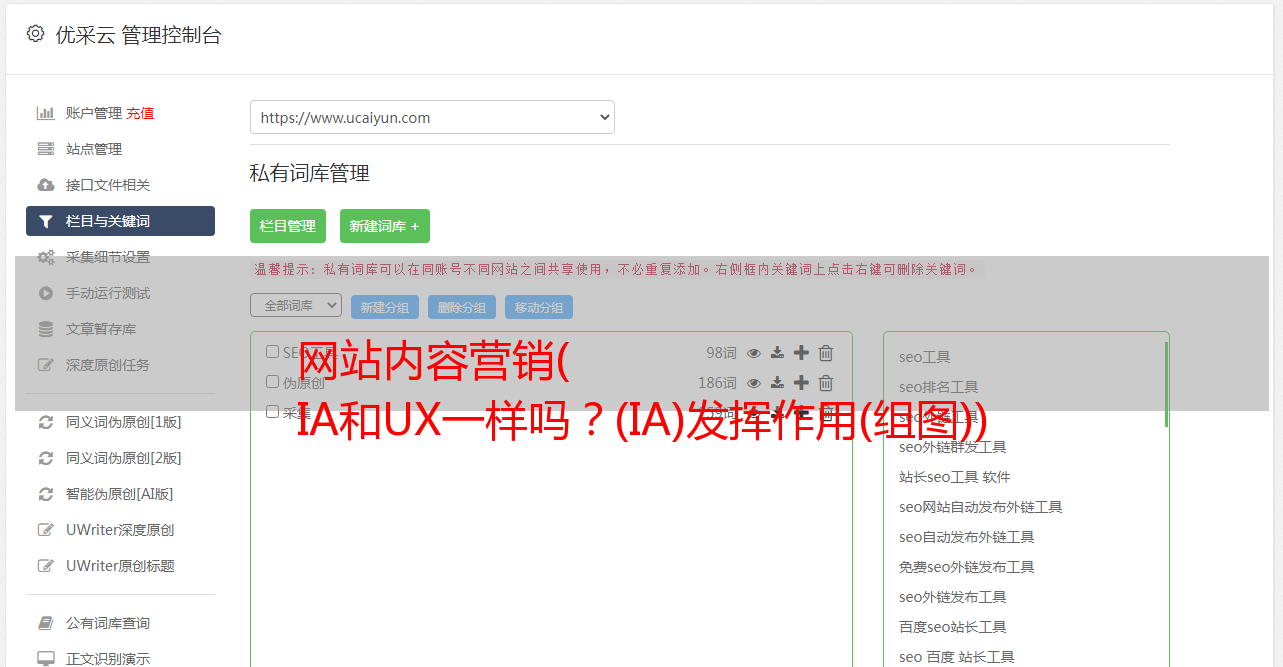Tick the checkbox of the 98词 library

coord(272,352)
